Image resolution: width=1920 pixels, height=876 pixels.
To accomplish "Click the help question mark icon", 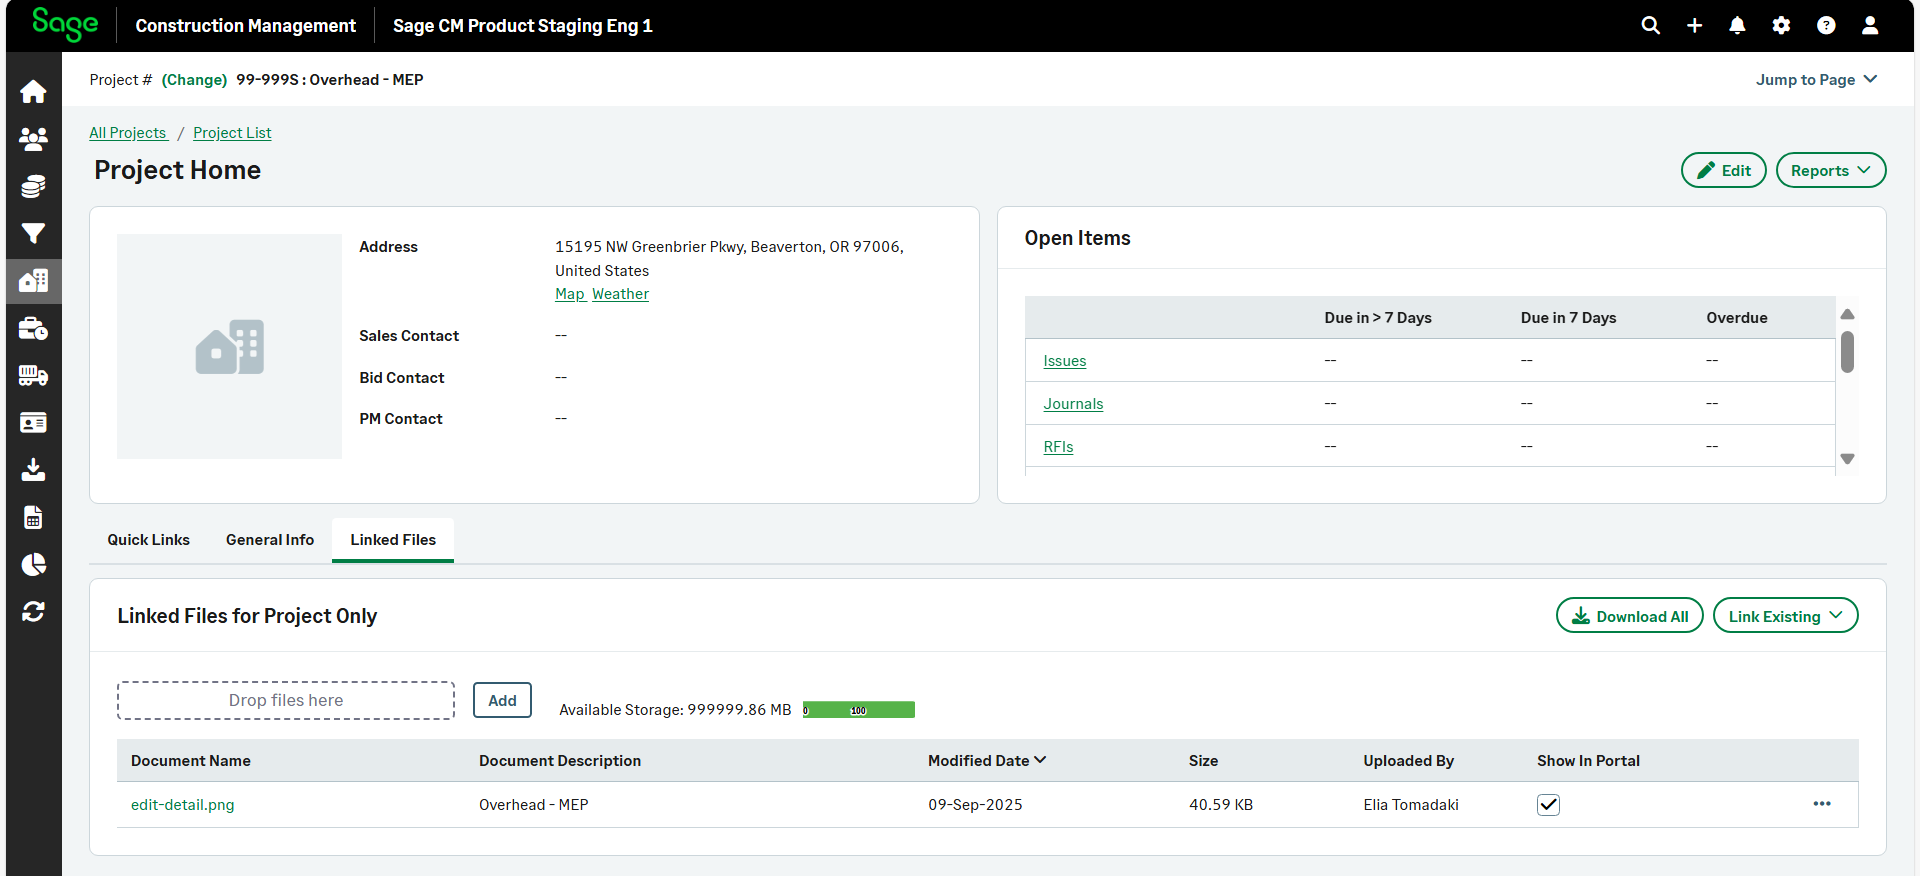I will [x=1825, y=26].
